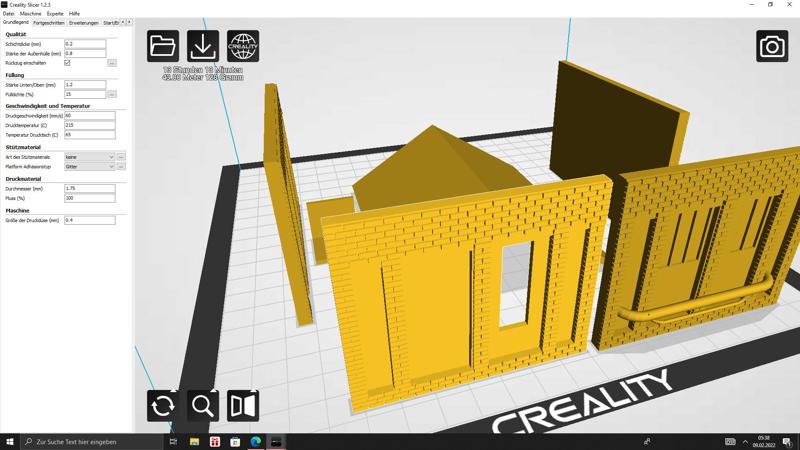Open File Explorer from the taskbar
800x450 pixels.
point(194,442)
